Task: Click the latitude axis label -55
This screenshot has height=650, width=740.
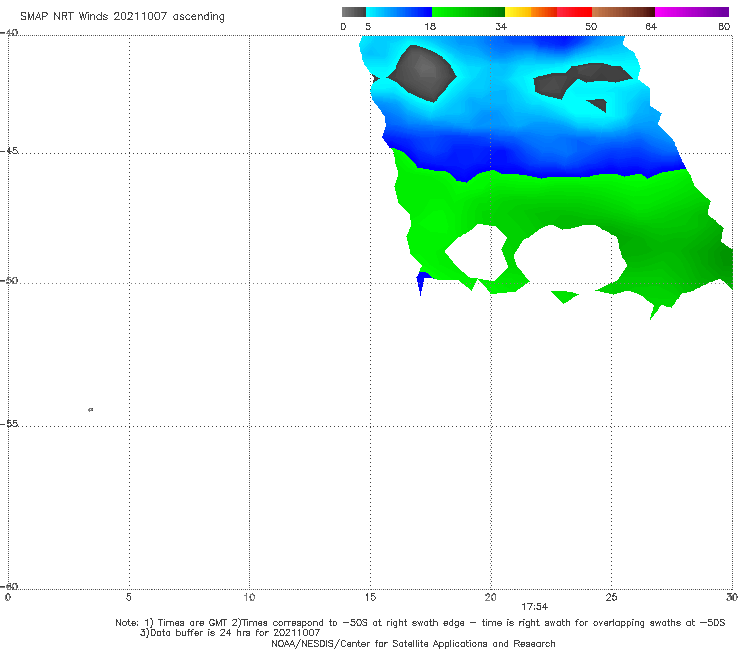Action: (x=9, y=423)
